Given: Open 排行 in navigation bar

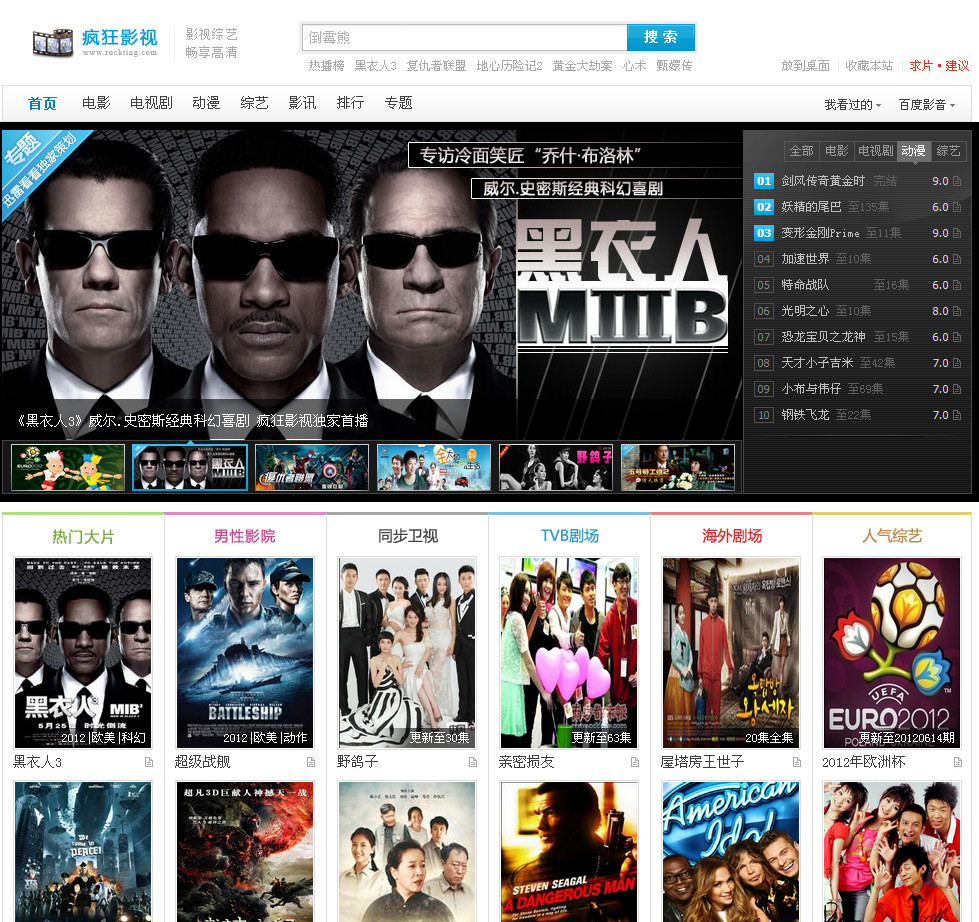Looking at the screenshot, I should coord(350,103).
